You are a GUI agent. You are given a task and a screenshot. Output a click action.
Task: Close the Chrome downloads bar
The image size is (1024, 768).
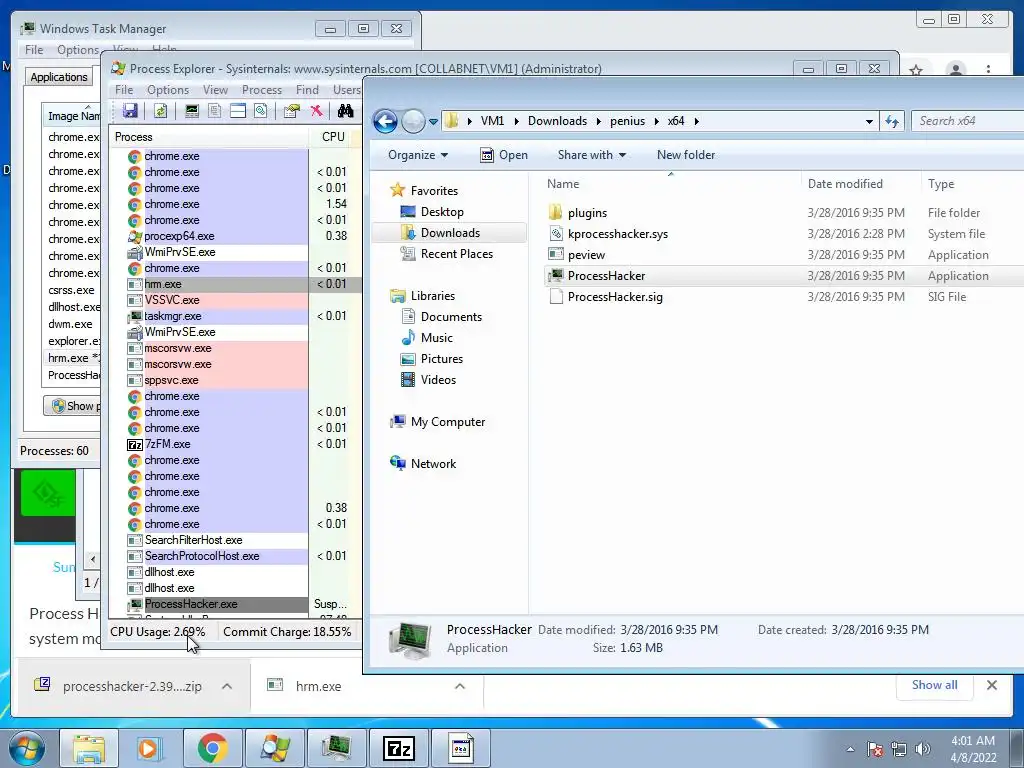pyautogui.click(x=992, y=685)
